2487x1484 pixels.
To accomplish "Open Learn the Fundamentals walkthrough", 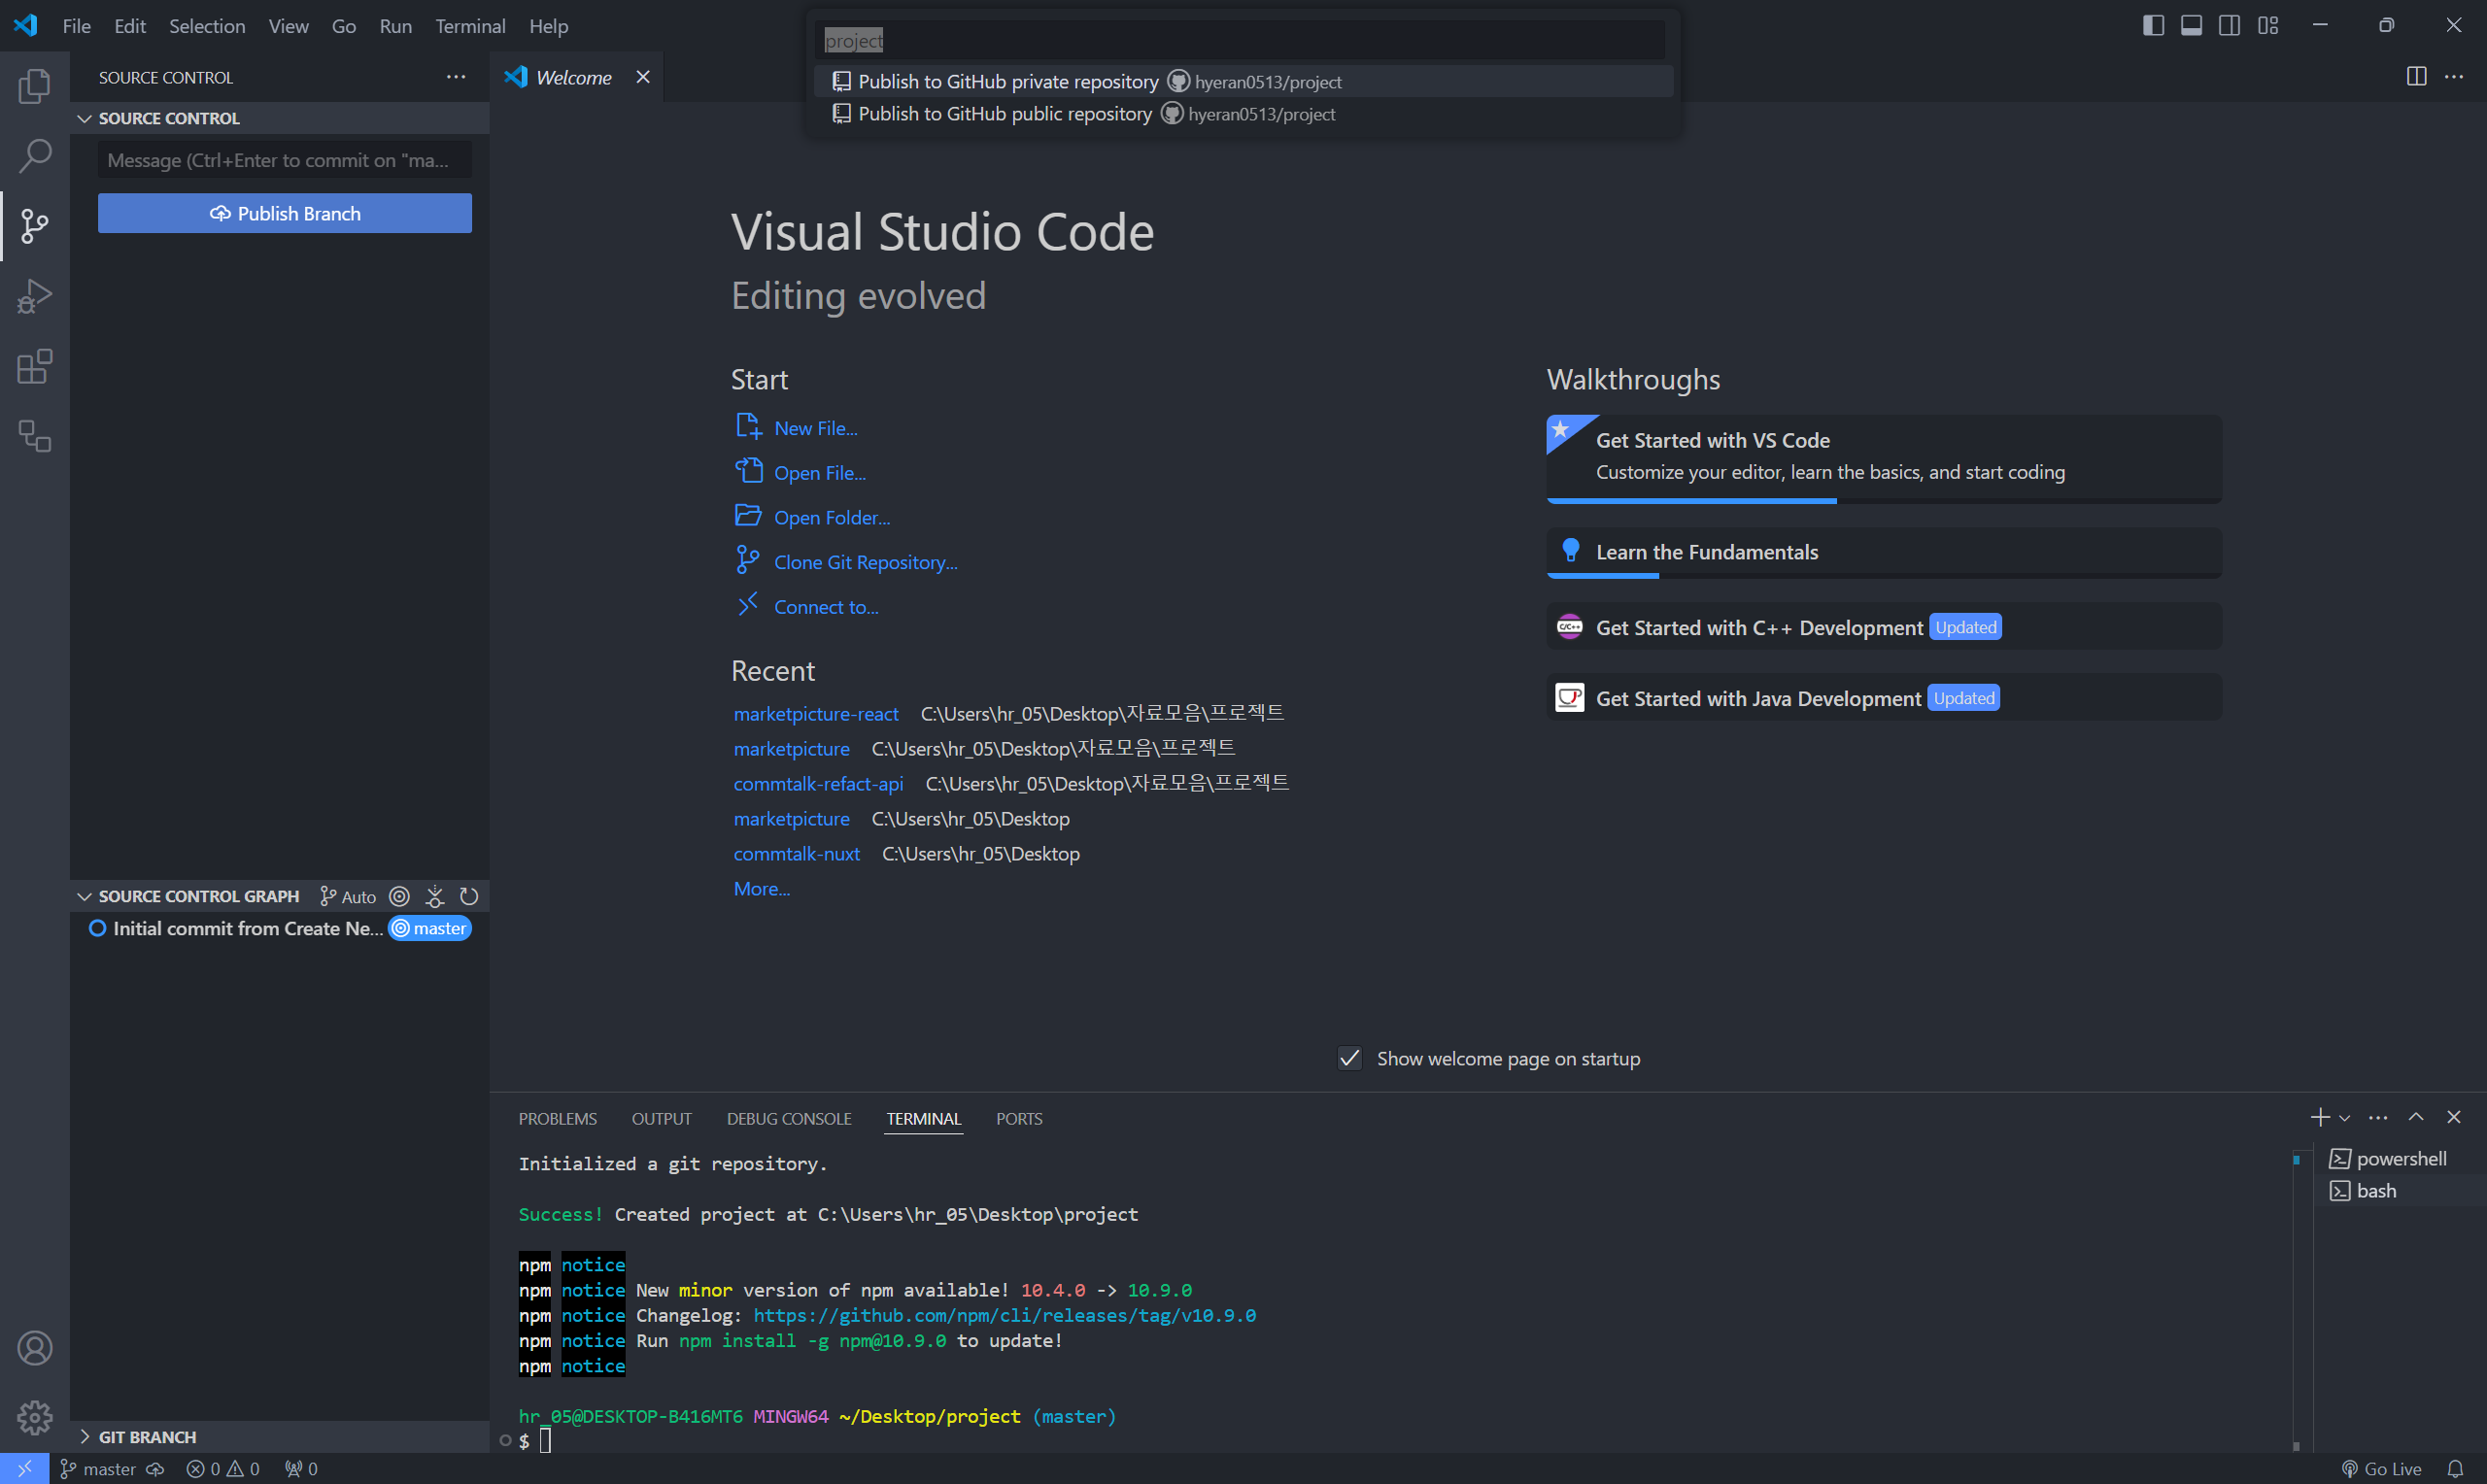I will click(1884, 552).
